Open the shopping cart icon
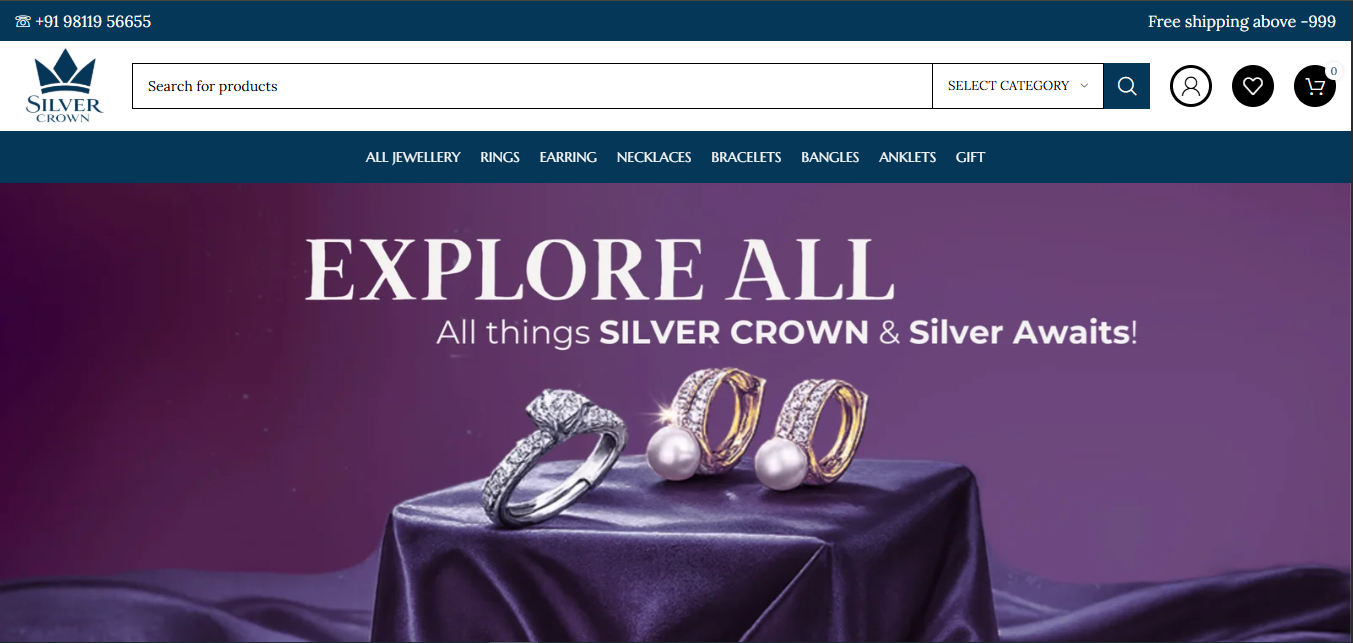 (1315, 86)
